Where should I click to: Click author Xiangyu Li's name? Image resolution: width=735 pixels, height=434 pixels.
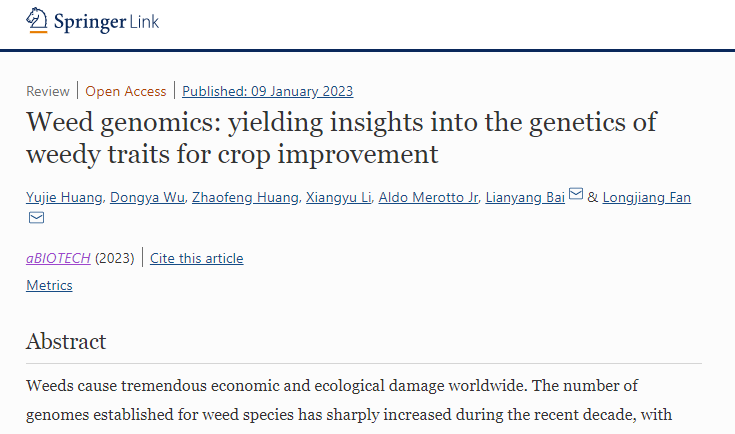click(x=339, y=198)
